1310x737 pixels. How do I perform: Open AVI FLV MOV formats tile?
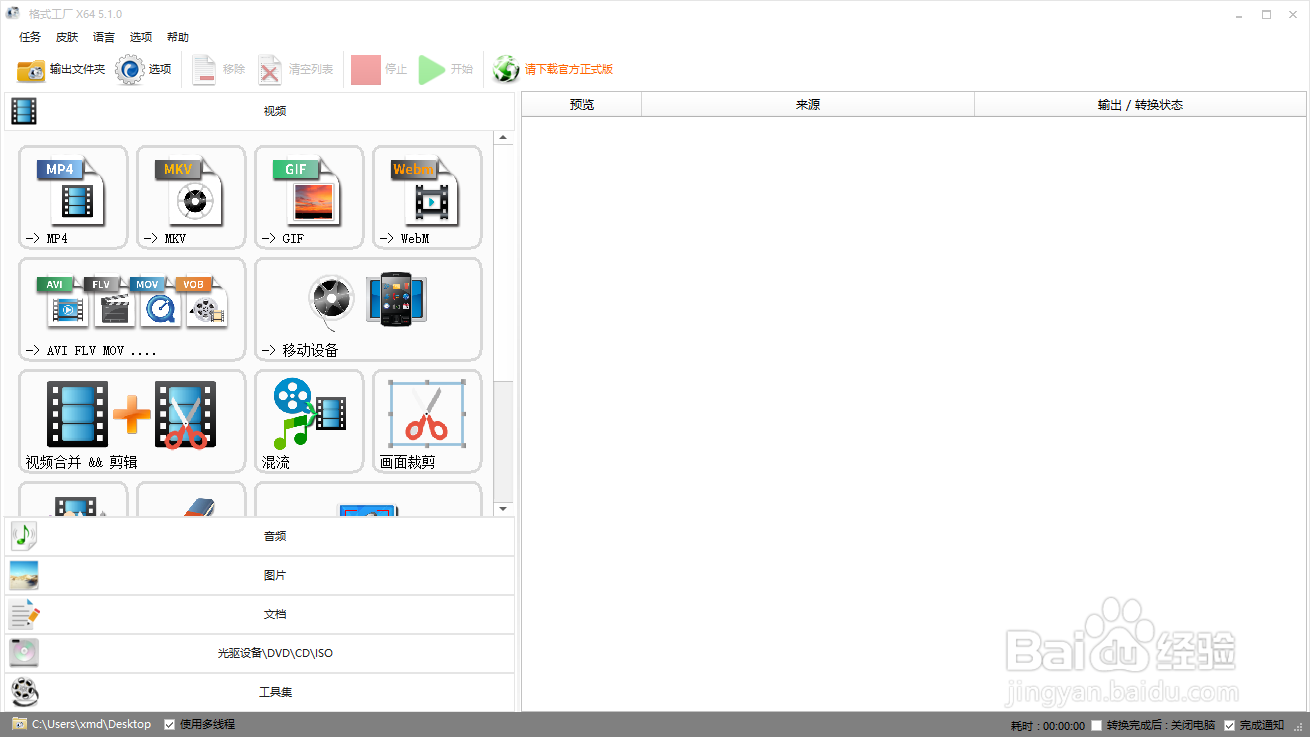coord(132,309)
